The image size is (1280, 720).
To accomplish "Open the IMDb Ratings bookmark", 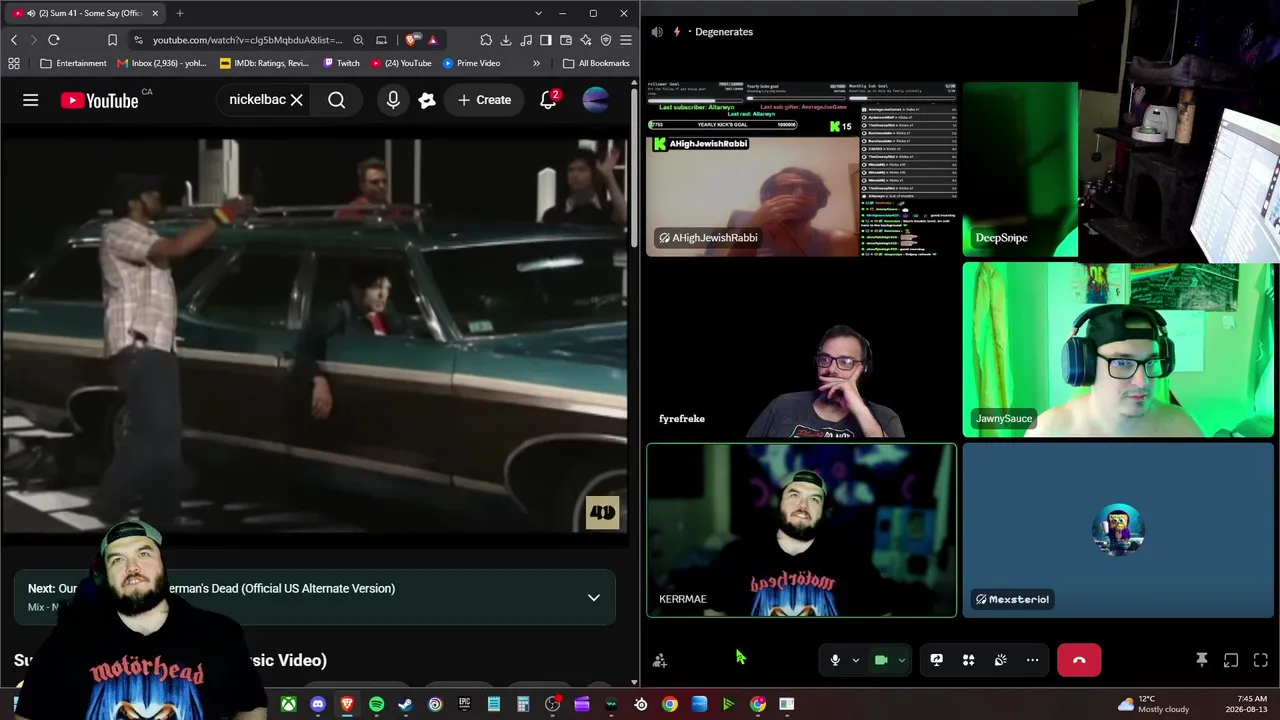I will (x=265, y=63).
